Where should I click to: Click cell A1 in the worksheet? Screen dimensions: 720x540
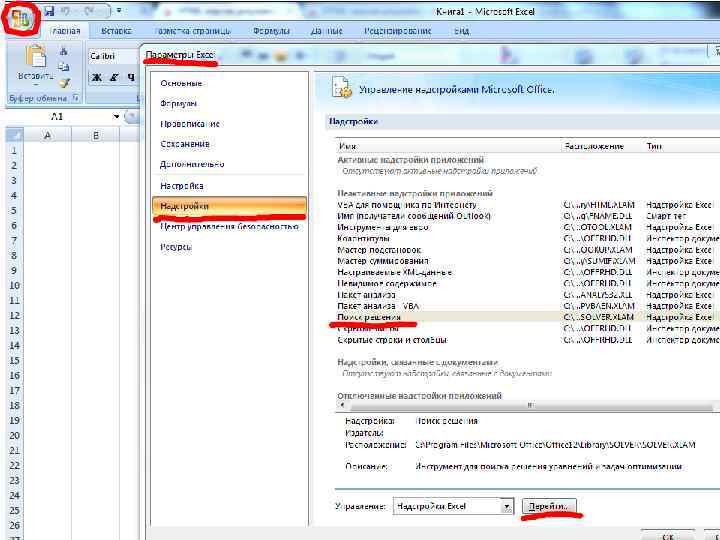tap(47, 150)
